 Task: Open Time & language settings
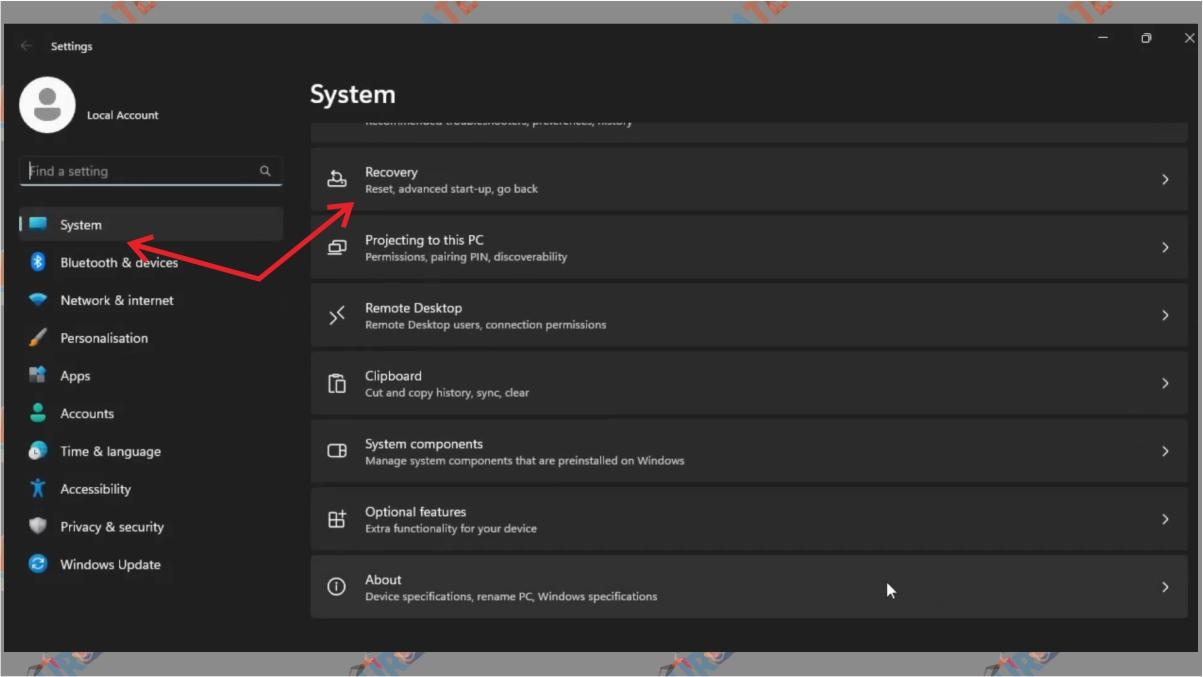click(151, 451)
